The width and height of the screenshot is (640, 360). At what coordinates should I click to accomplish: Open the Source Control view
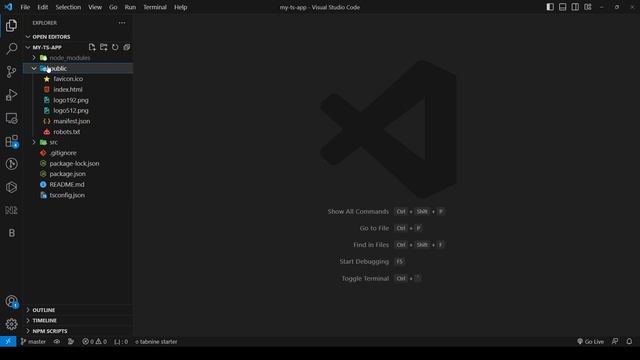pyautogui.click(x=11, y=71)
